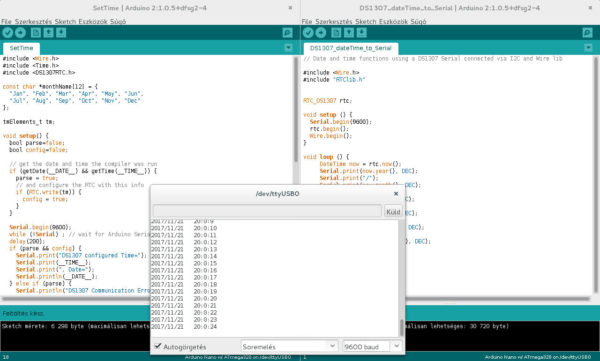The height and width of the screenshot is (361, 600).
Task: Open Súgó menu in SetTime window
Action: point(118,21)
